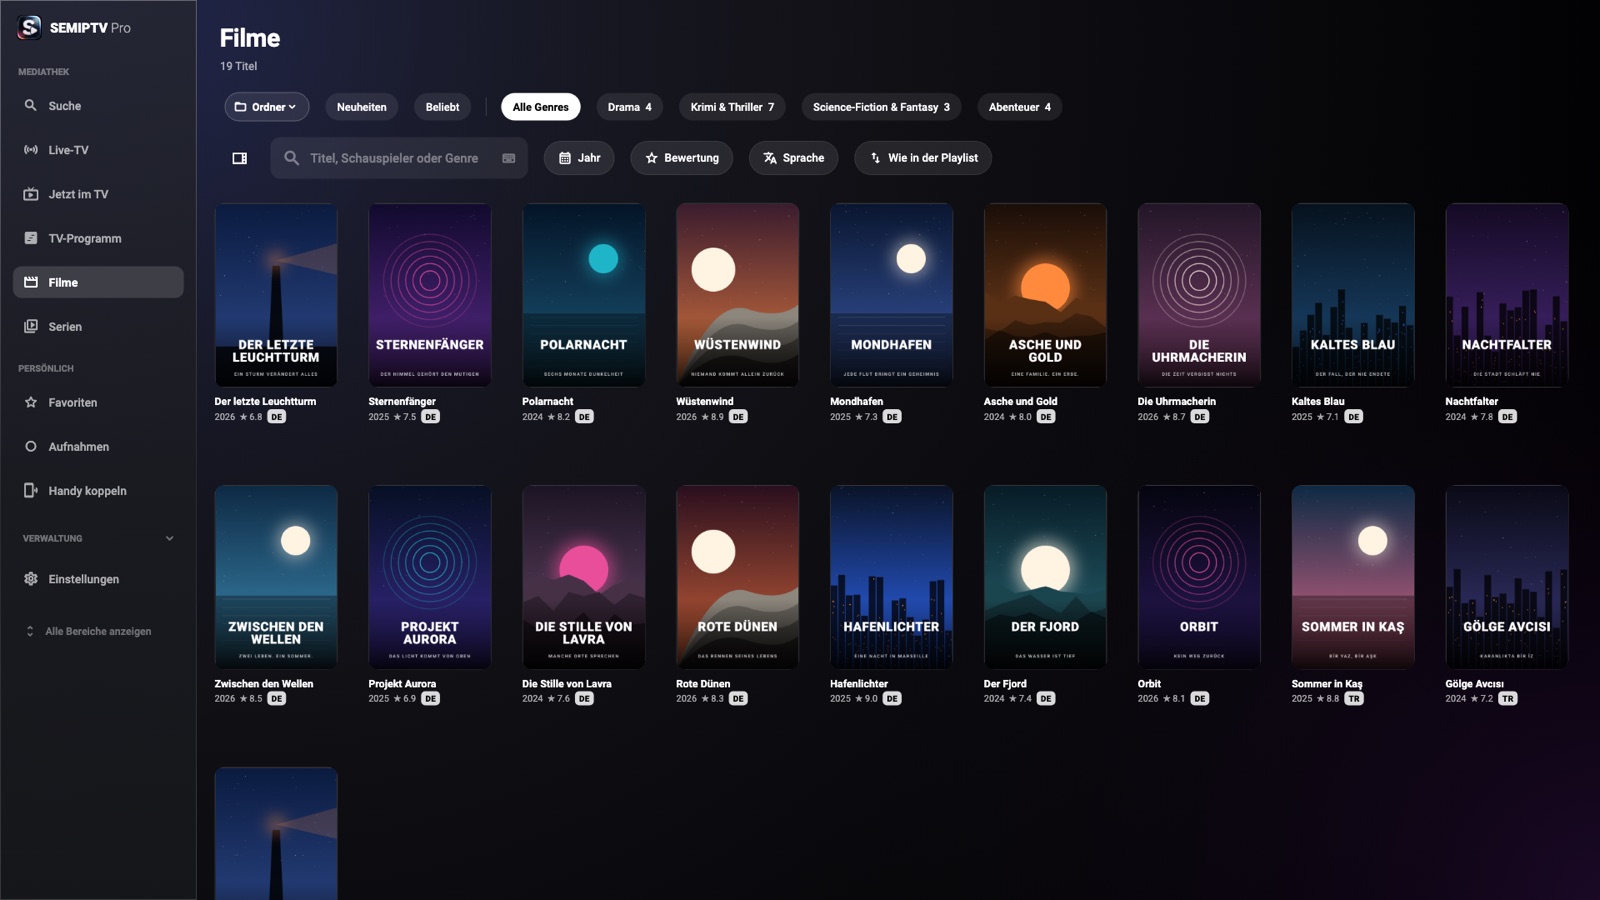Open the Hafenlichter movie poster

(x=892, y=577)
